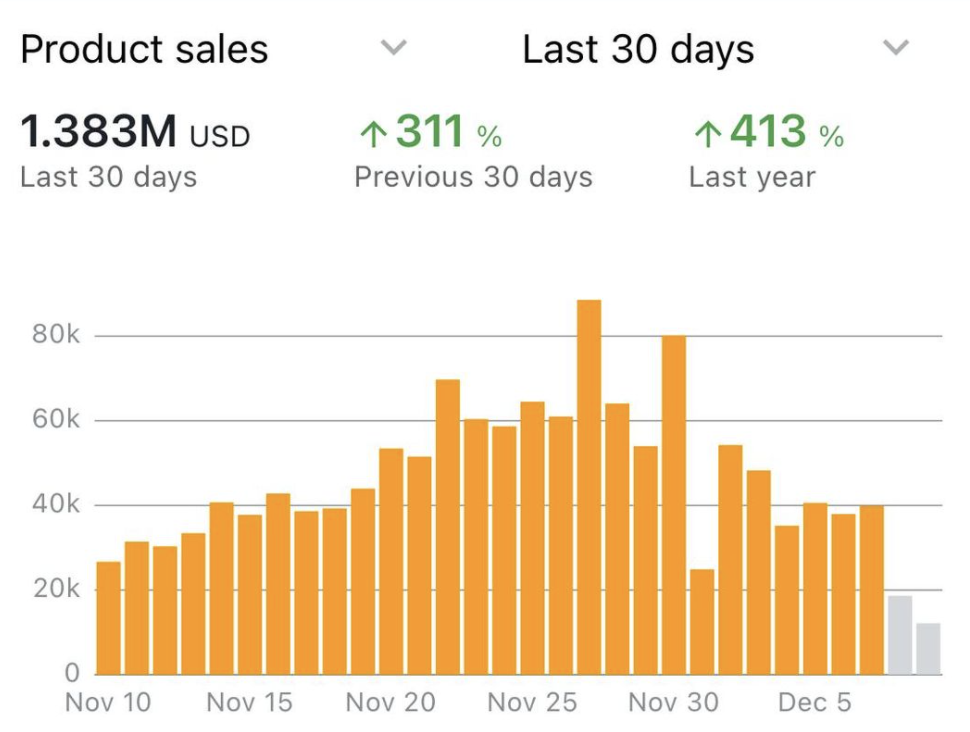Image resolution: width=970 pixels, height=732 pixels.
Task: Select the tallest orange bar in chart
Action: 589,488
